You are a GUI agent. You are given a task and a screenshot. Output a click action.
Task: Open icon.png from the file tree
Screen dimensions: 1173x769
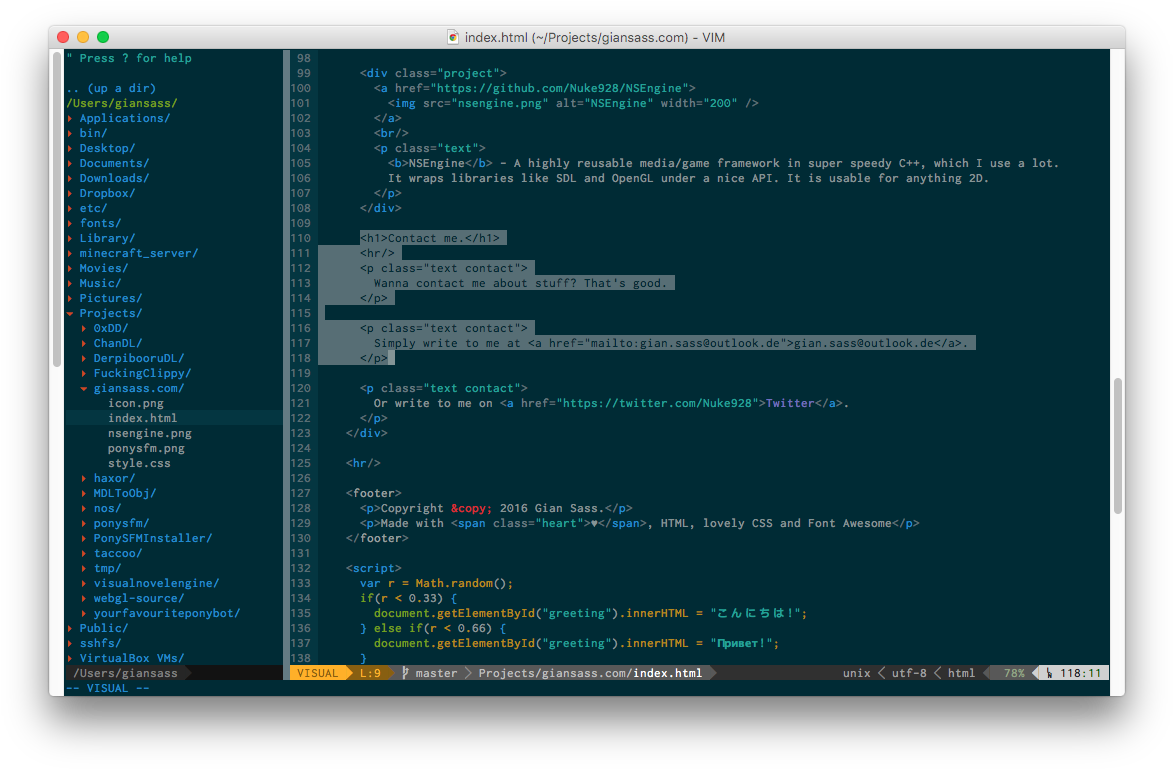pos(135,402)
